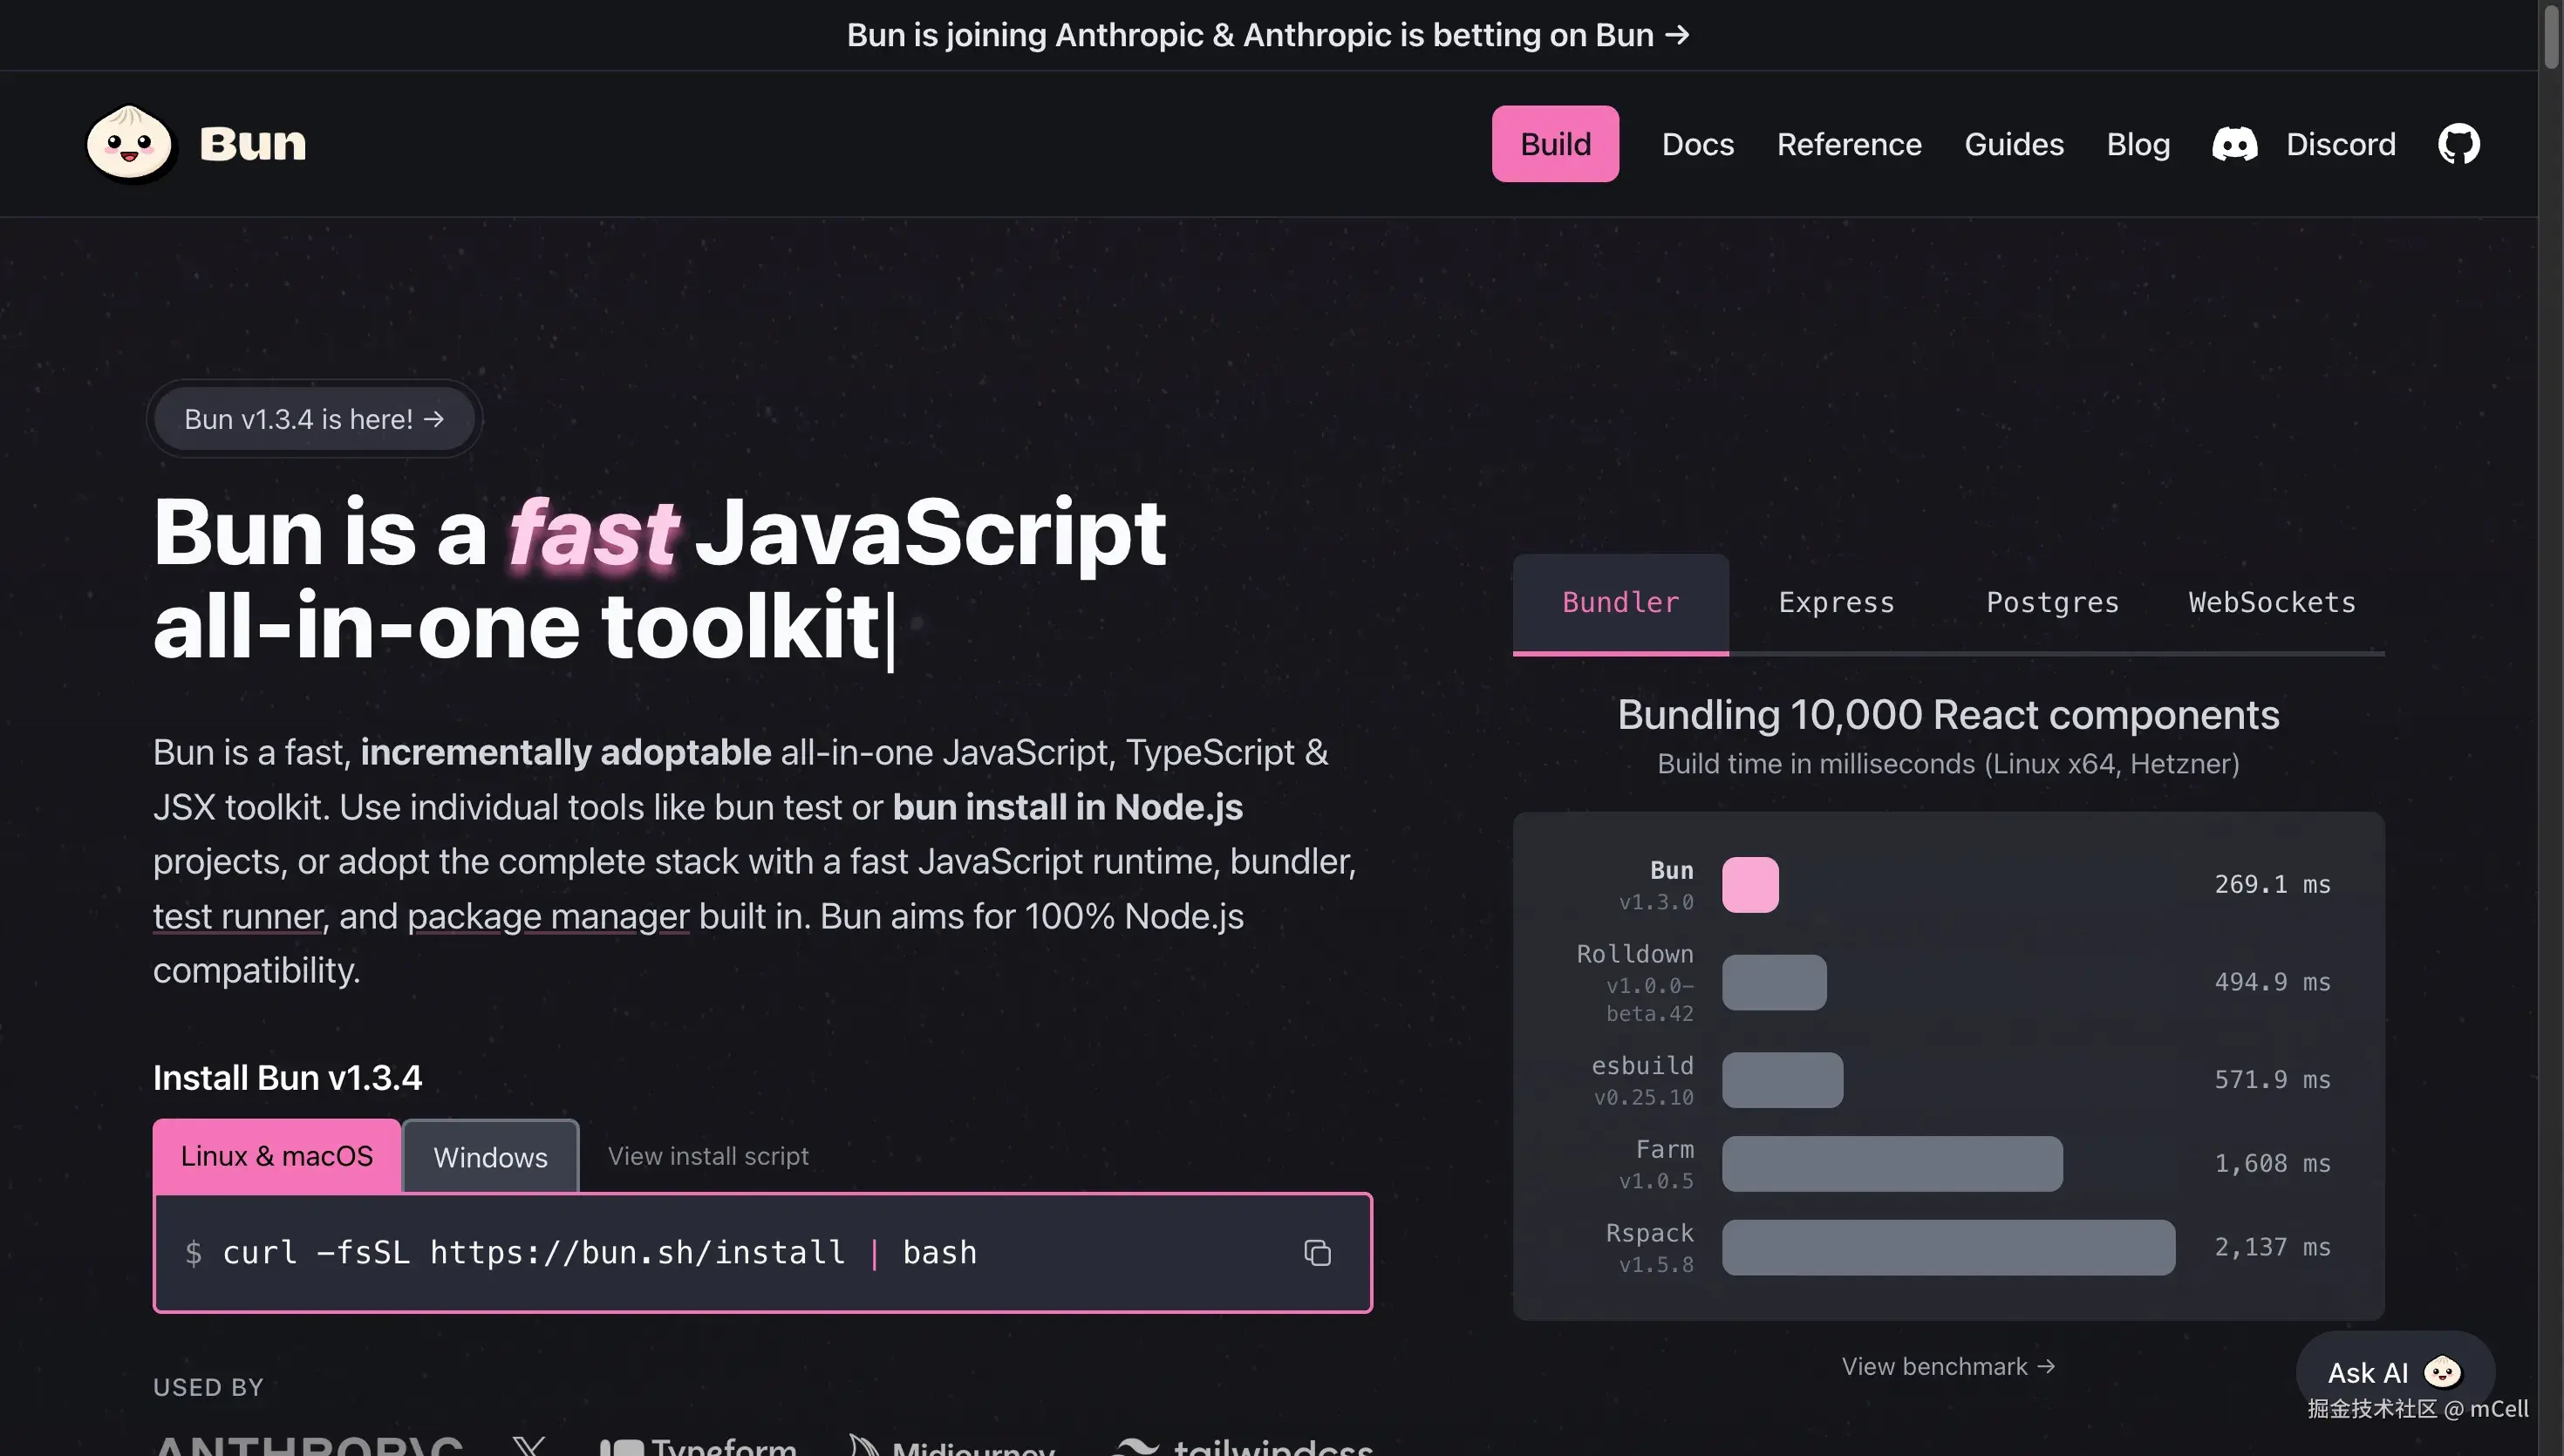Image resolution: width=2564 pixels, height=1456 pixels.
Task: Click the pink Bun benchmark bar
Action: pyautogui.click(x=1749, y=884)
